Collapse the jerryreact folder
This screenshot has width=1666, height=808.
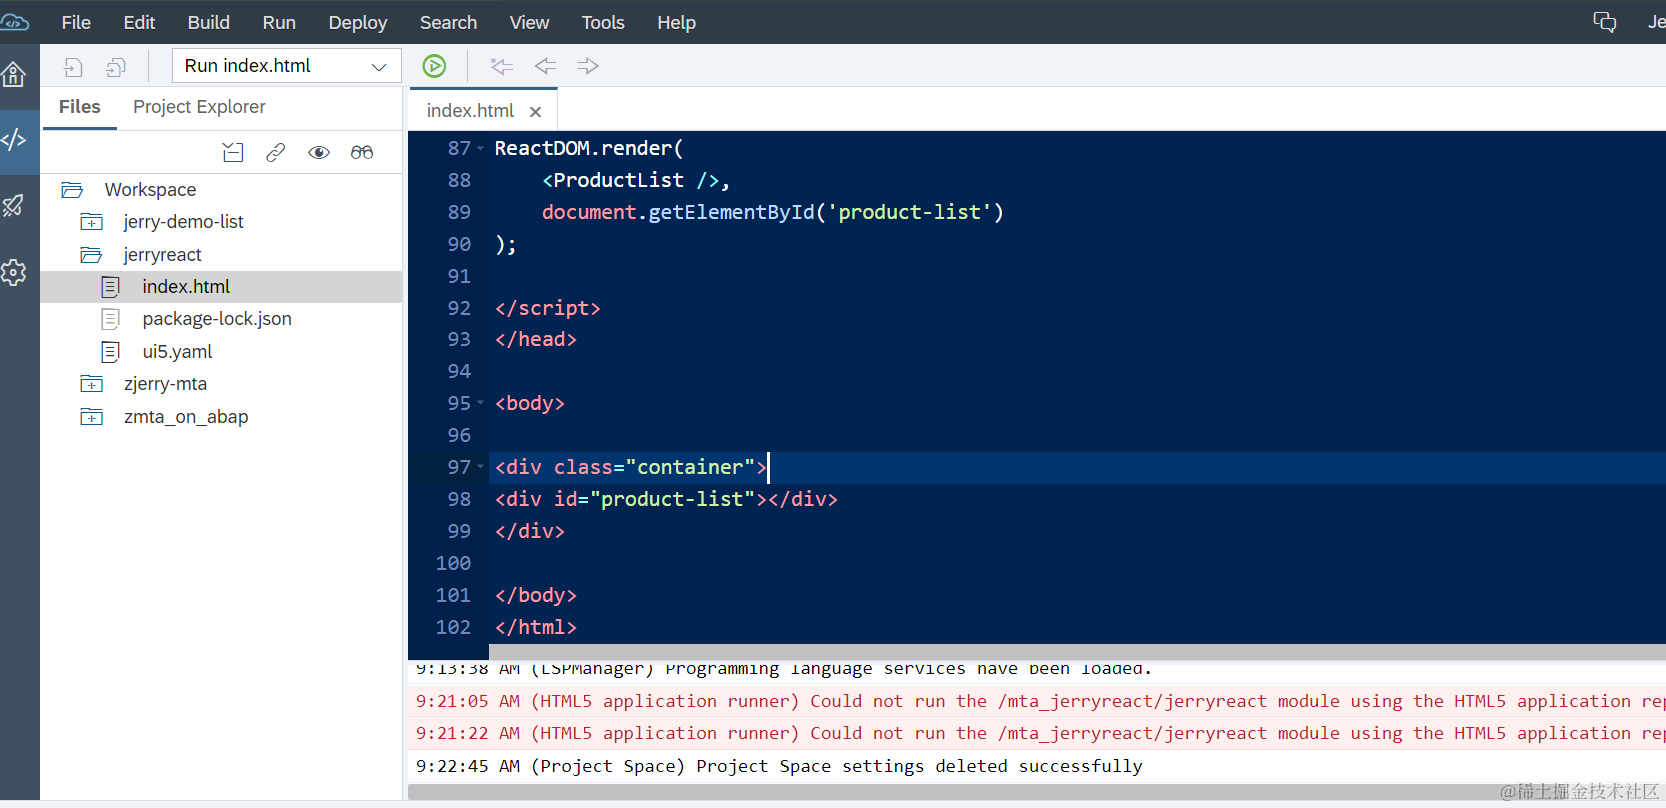click(92, 255)
